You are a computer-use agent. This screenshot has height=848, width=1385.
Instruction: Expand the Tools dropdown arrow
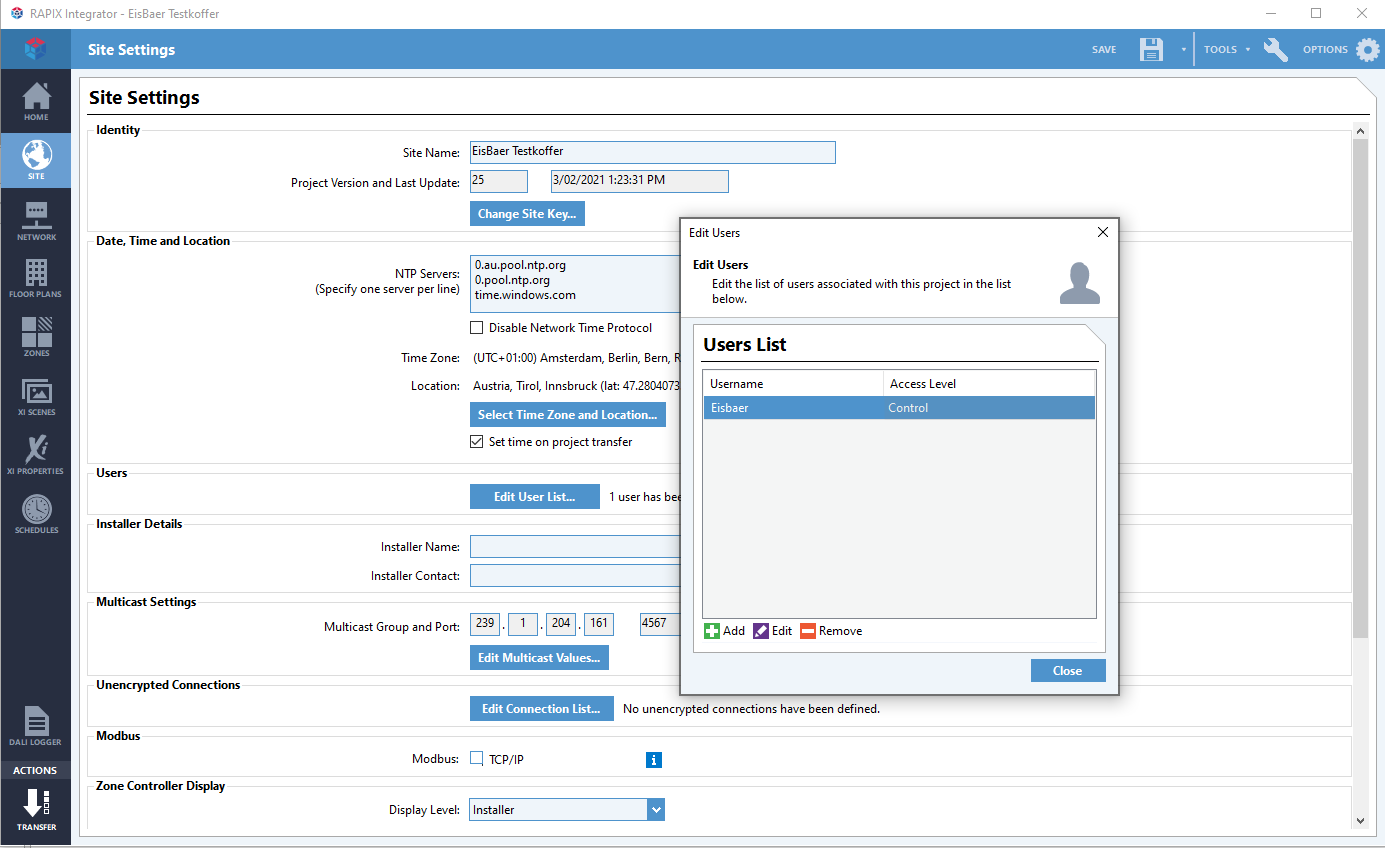[x=1248, y=50]
